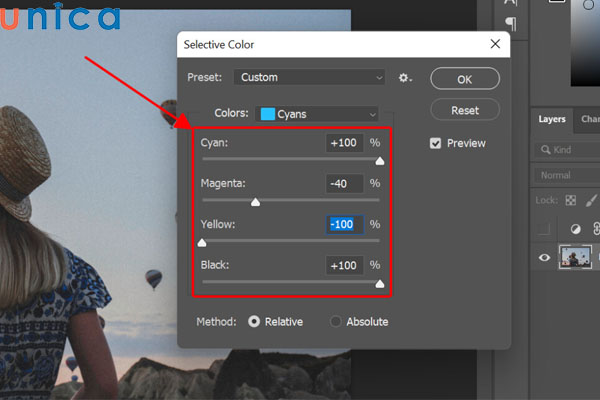Click the lock transparent pixels icon
Image resolution: width=600 pixels, height=400 pixels.
click(571, 200)
